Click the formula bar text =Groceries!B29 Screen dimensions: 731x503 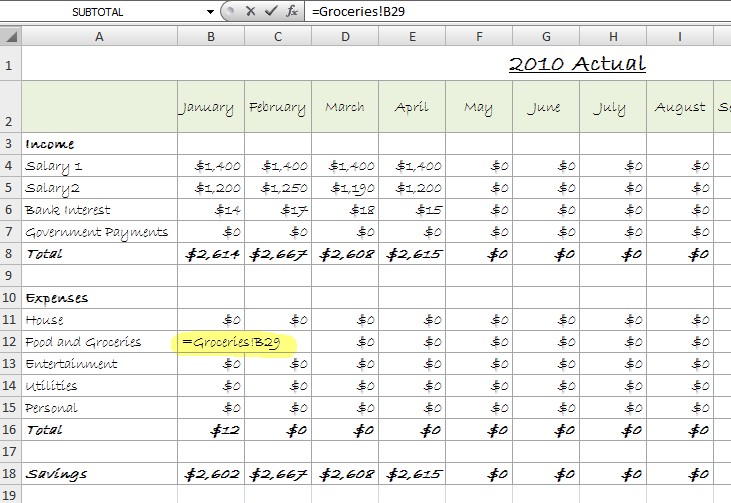358,11
